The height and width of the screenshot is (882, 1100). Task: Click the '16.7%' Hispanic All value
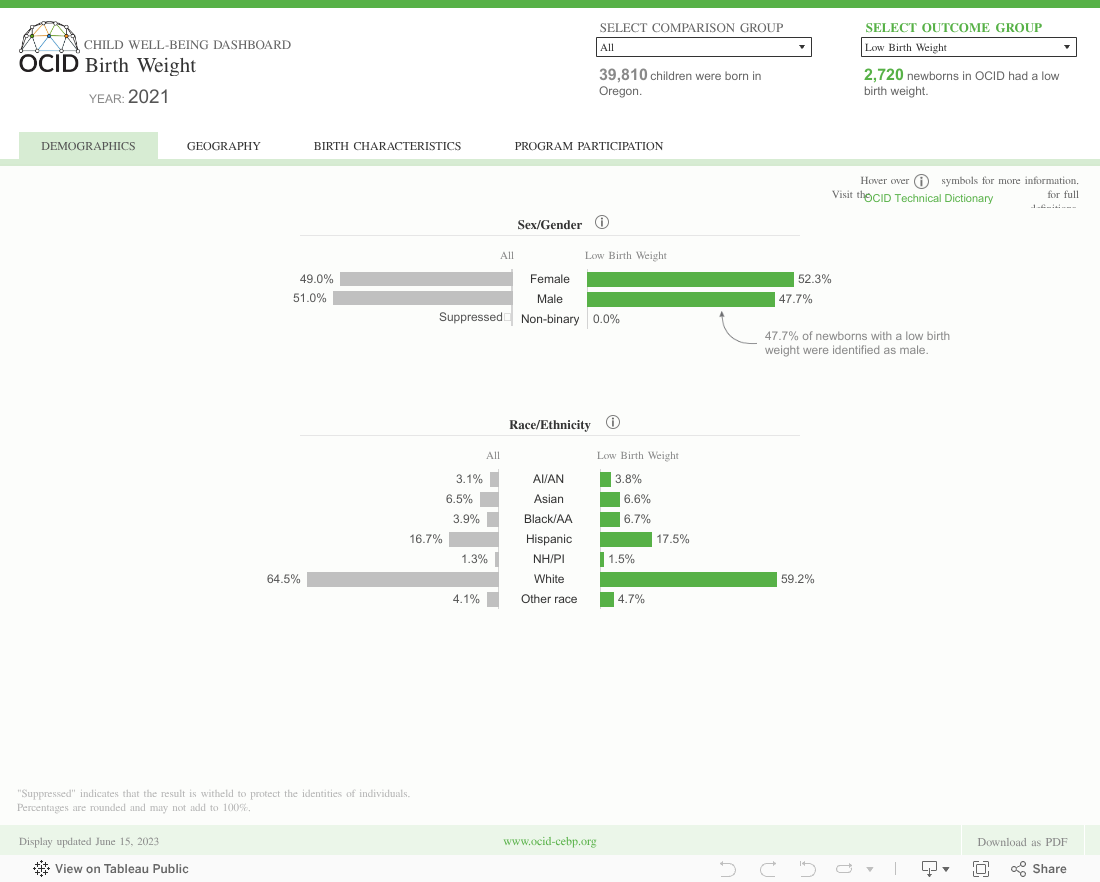[x=426, y=539]
